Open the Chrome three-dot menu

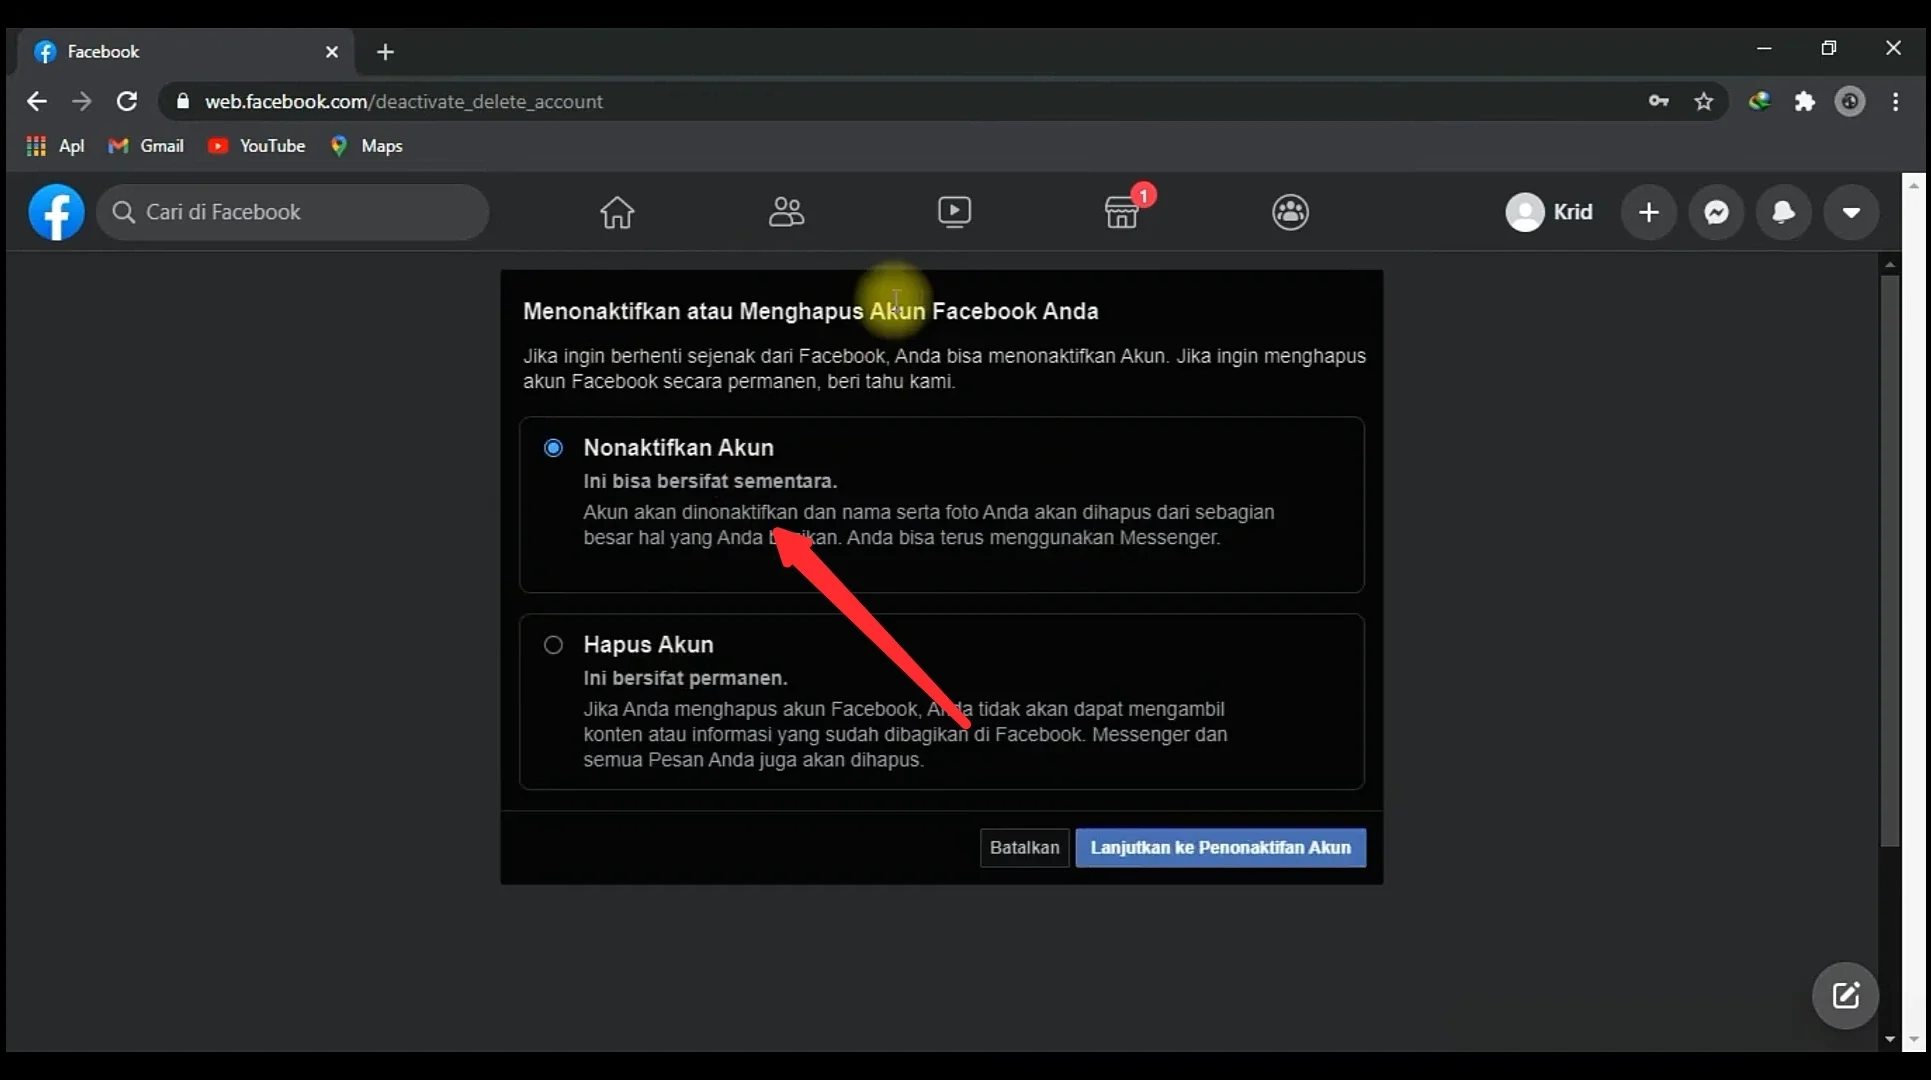click(x=1896, y=101)
